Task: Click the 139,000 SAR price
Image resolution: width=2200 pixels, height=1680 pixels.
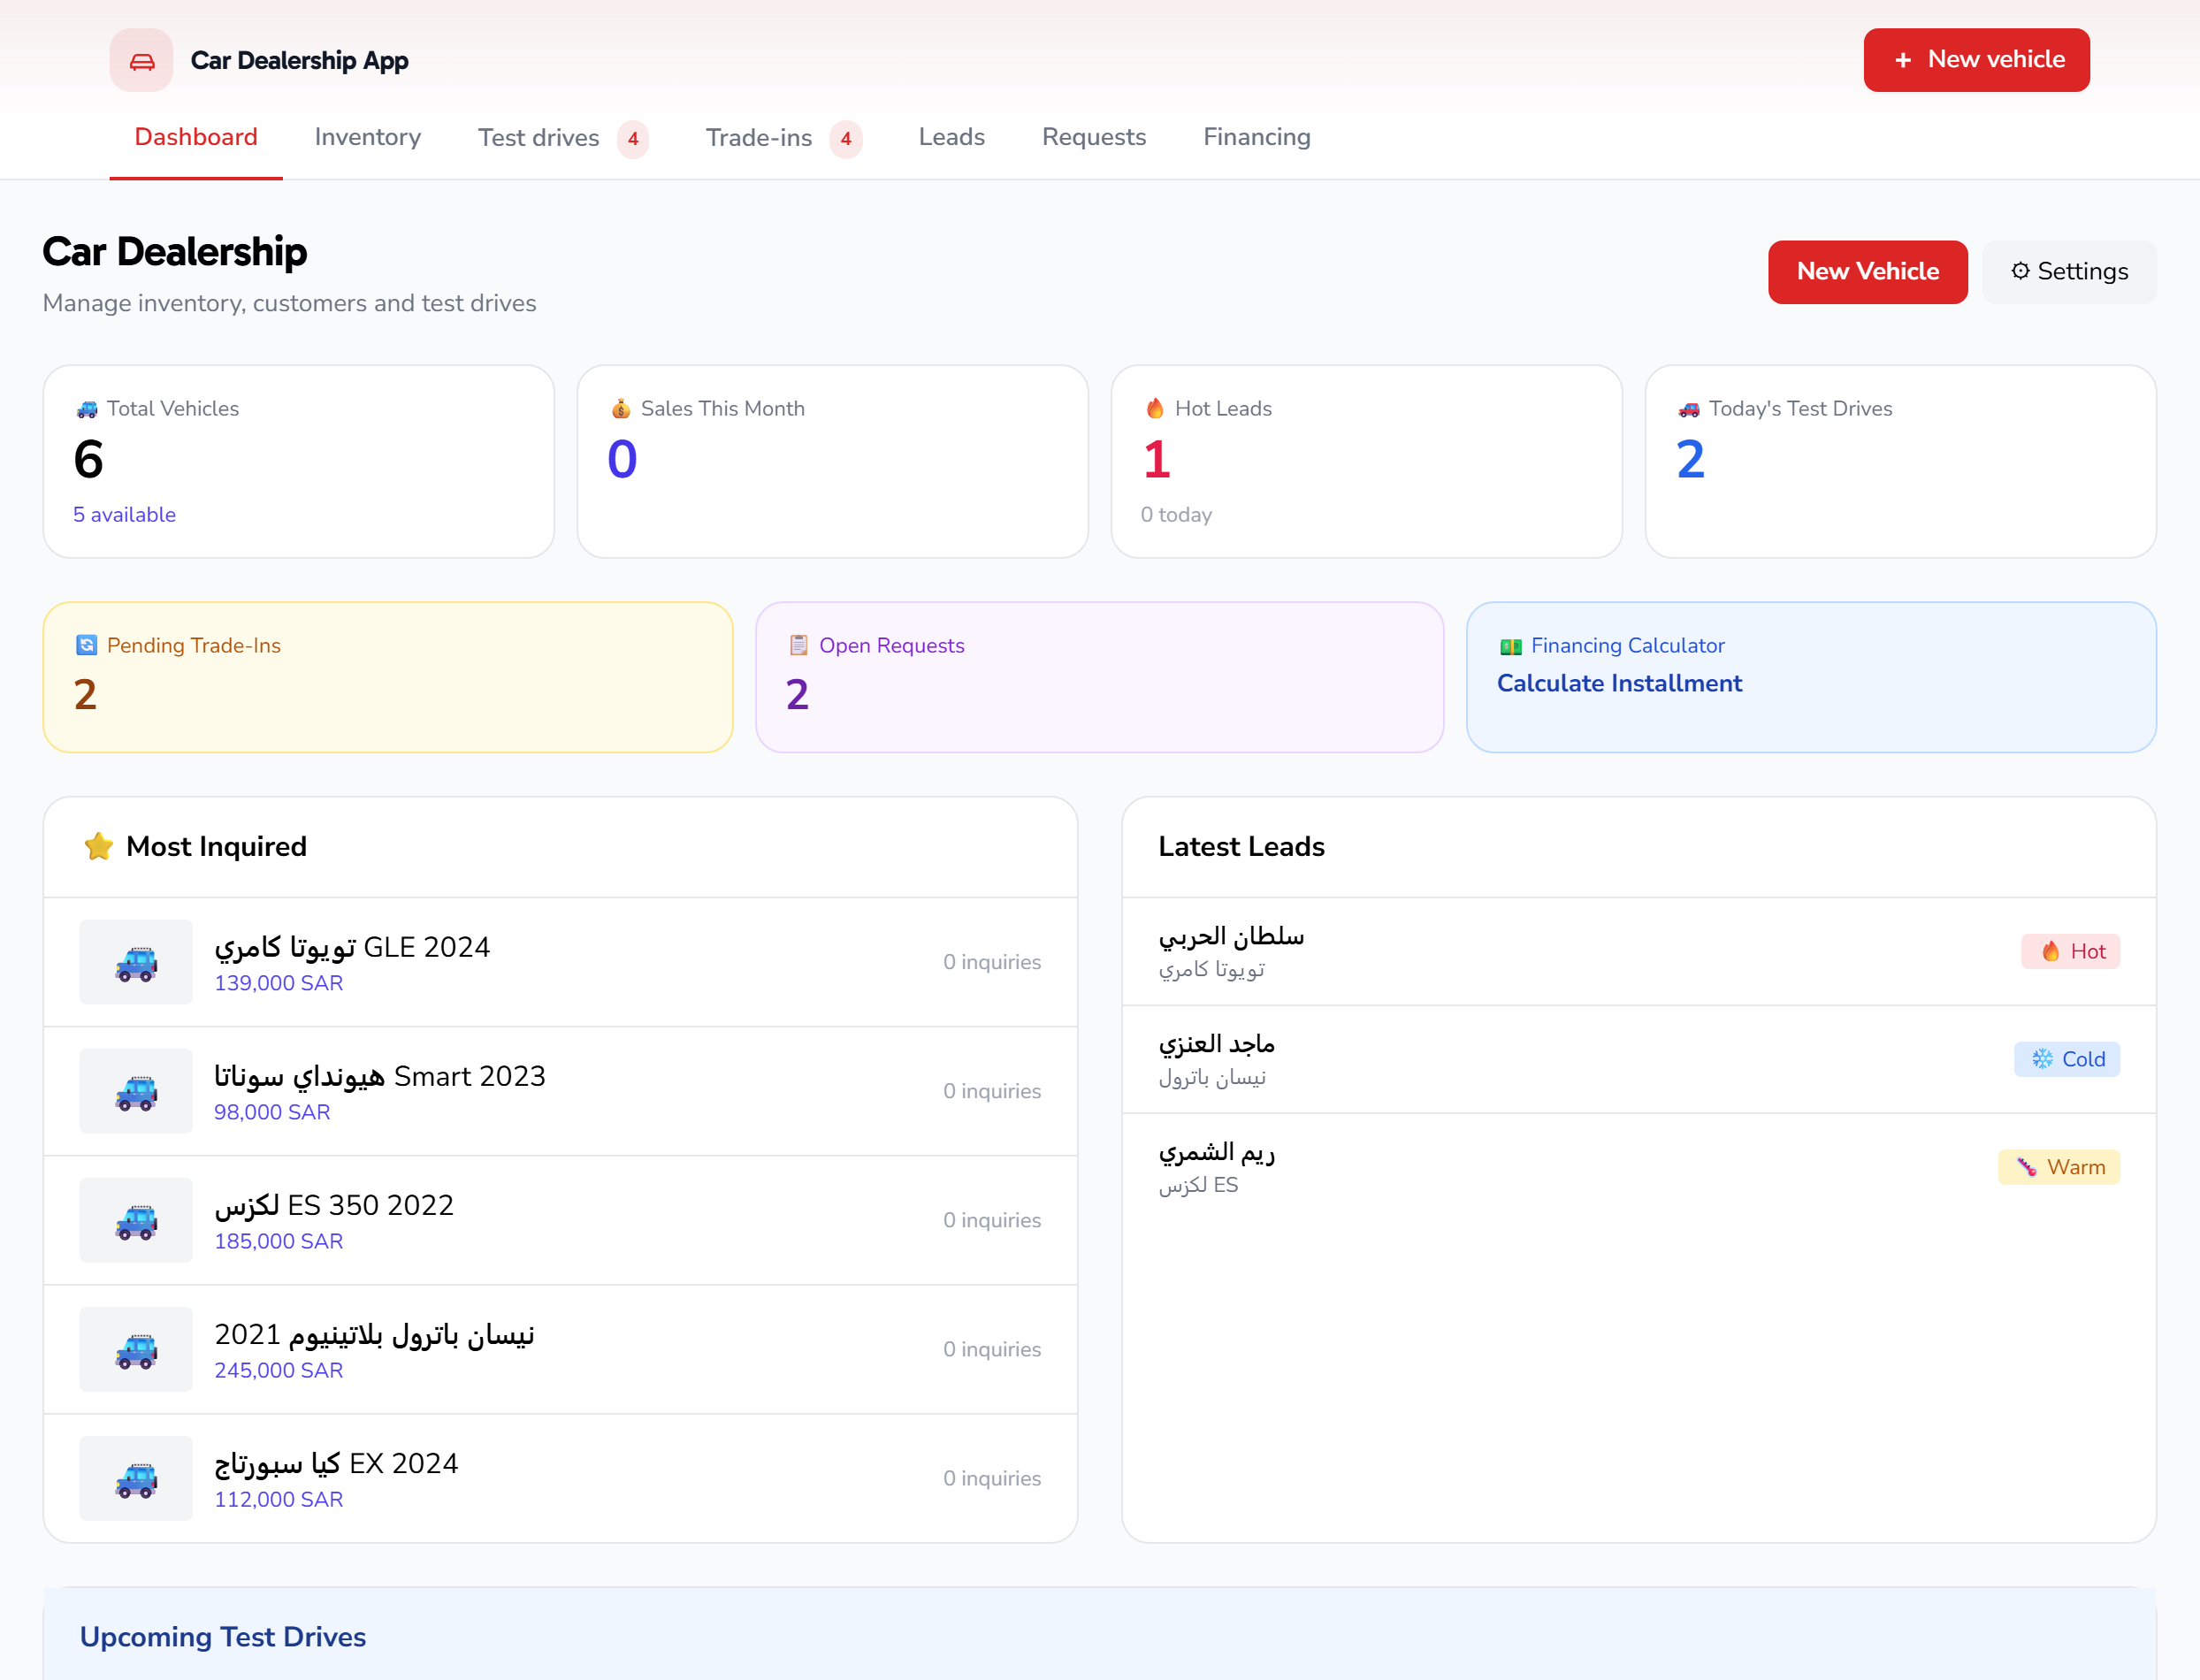Action: (278, 983)
